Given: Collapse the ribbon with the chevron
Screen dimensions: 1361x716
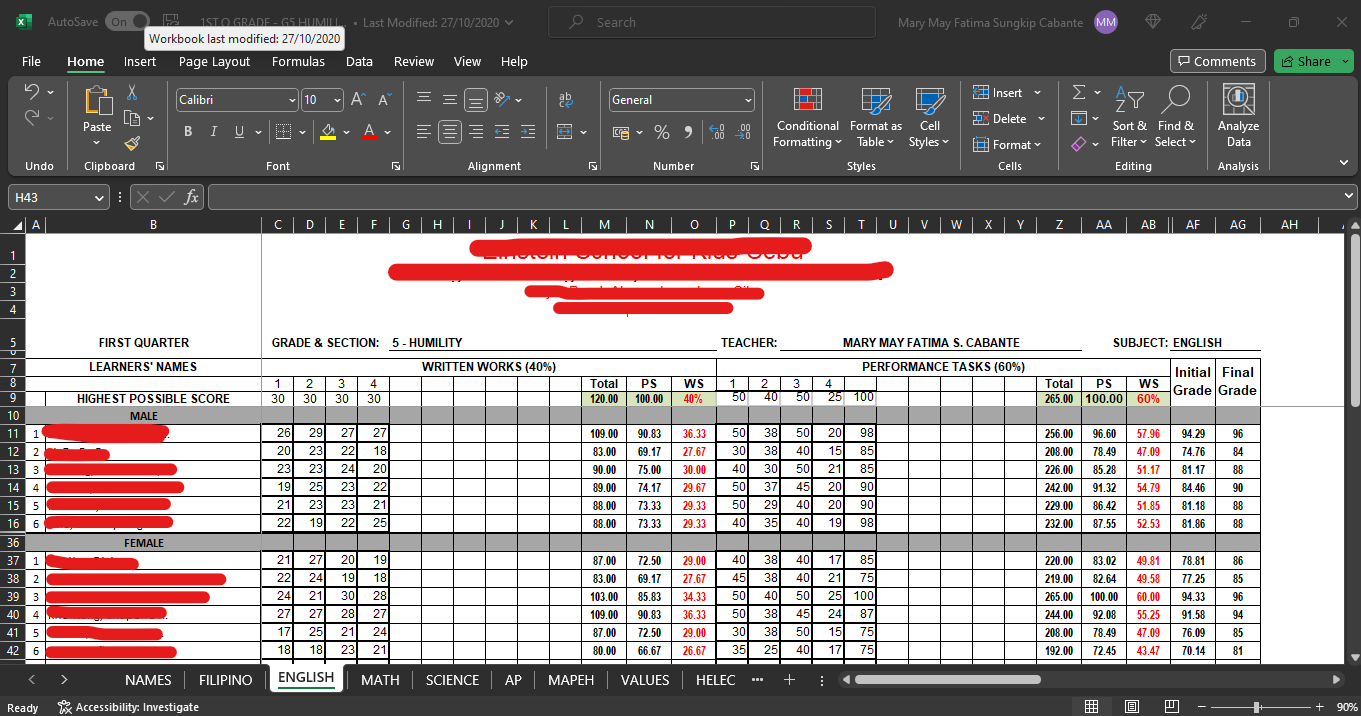Looking at the screenshot, I should click(x=1344, y=164).
